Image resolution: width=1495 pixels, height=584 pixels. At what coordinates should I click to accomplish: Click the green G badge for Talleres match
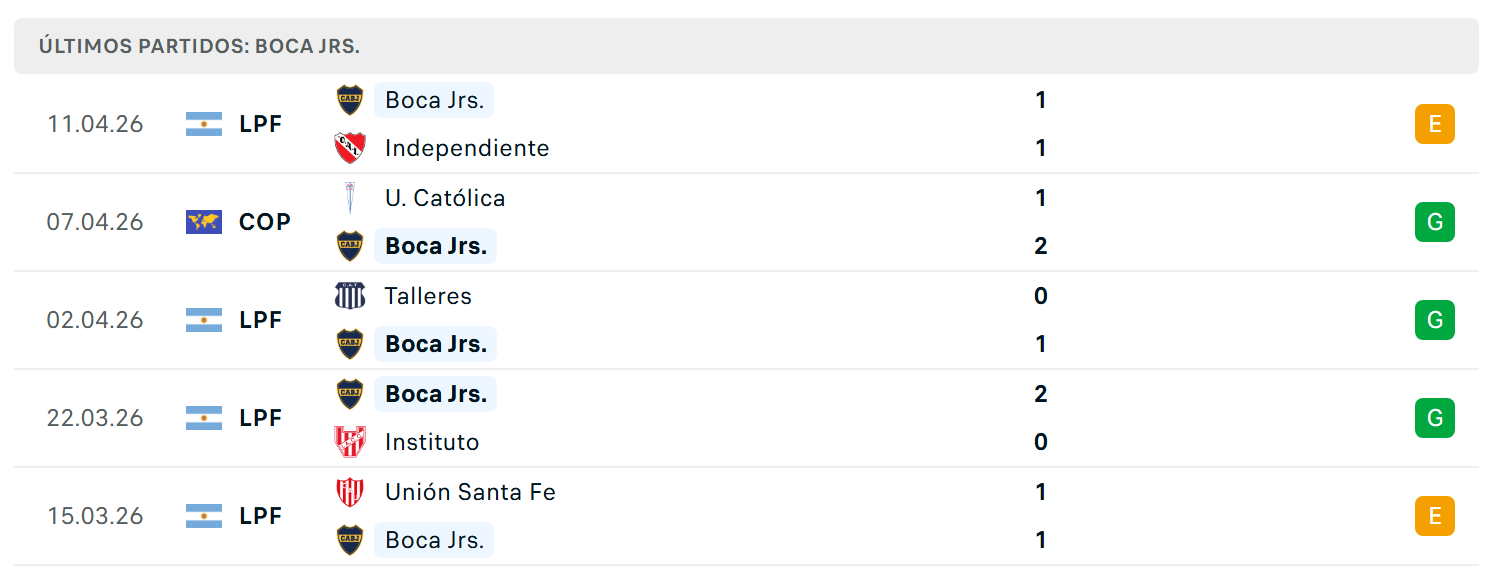click(1434, 320)
